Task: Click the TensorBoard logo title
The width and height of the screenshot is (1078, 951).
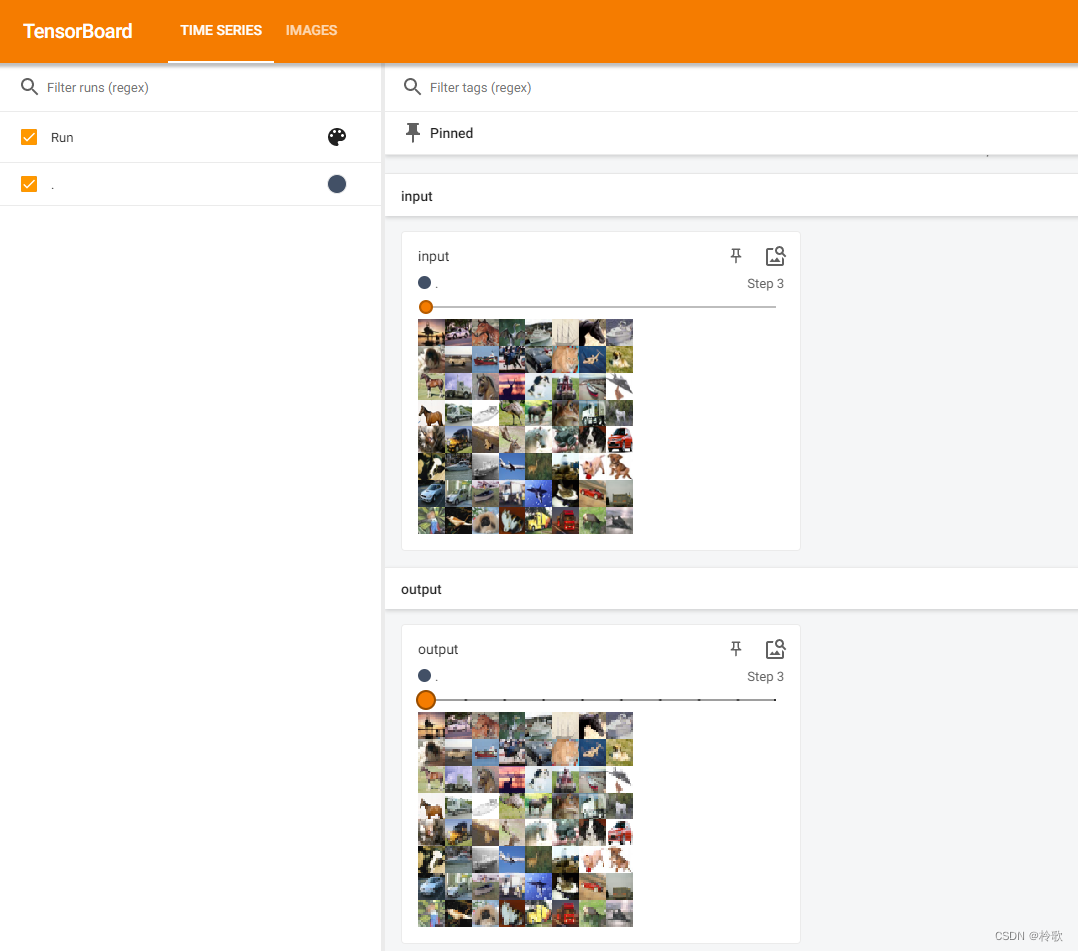Action: pos(78,31)
